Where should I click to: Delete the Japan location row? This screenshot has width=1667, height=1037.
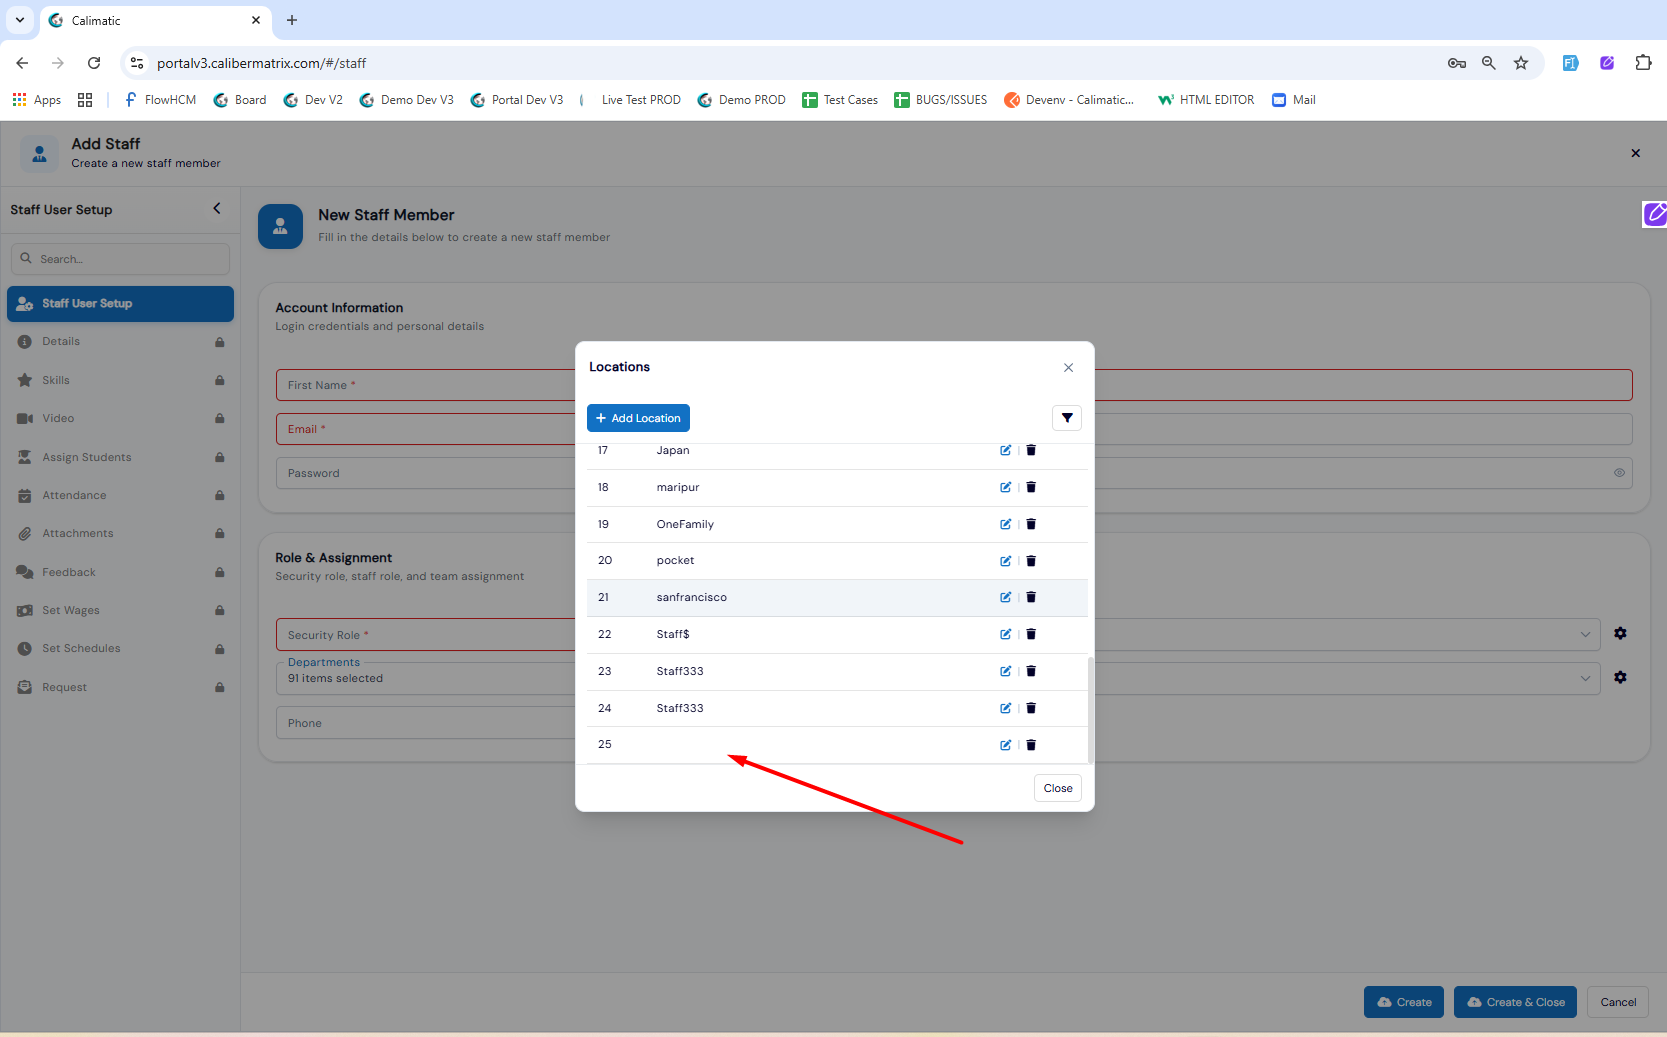(1031, 450)
